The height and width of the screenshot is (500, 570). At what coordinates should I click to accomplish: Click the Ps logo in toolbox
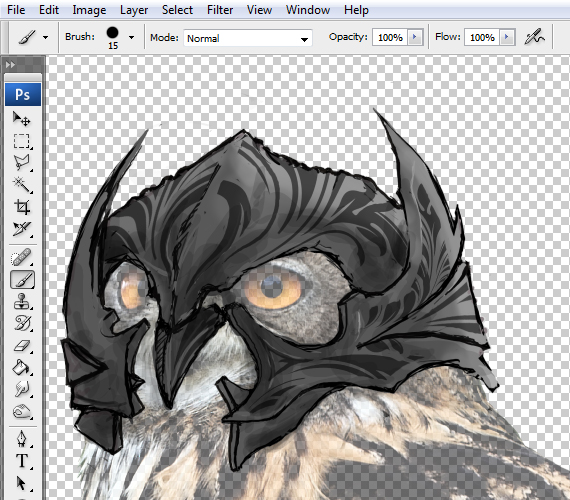click(23, 95)
